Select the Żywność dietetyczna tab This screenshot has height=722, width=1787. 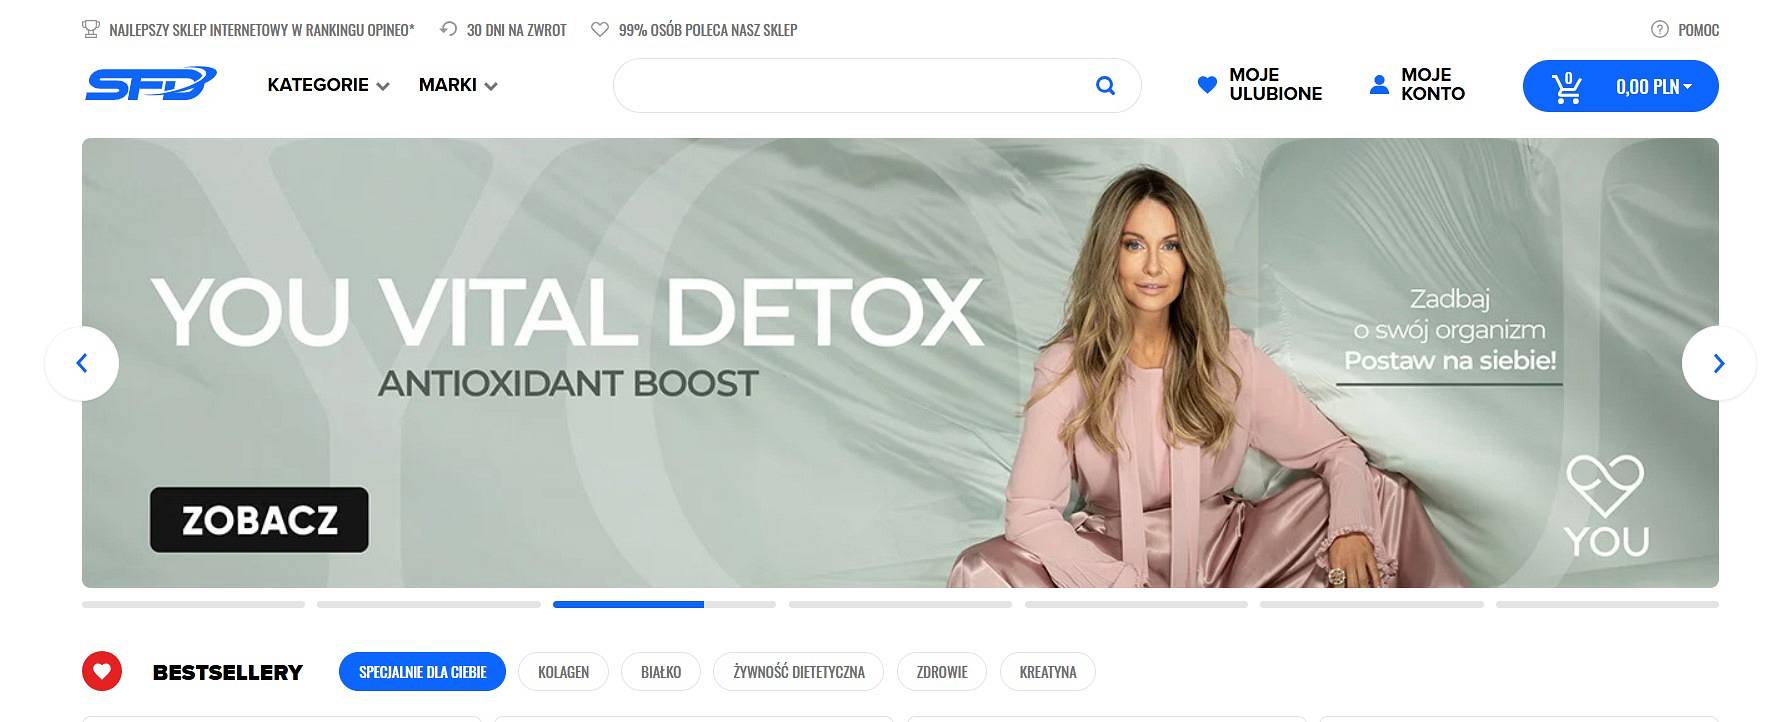coord(799,671)
